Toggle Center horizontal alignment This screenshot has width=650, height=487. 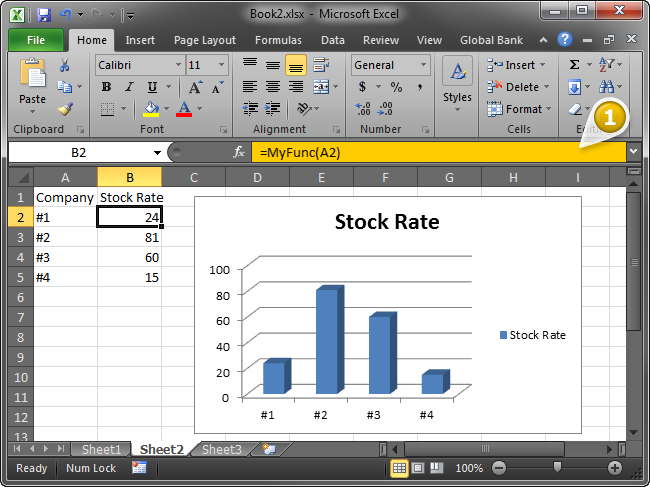(x=272, y=87)
